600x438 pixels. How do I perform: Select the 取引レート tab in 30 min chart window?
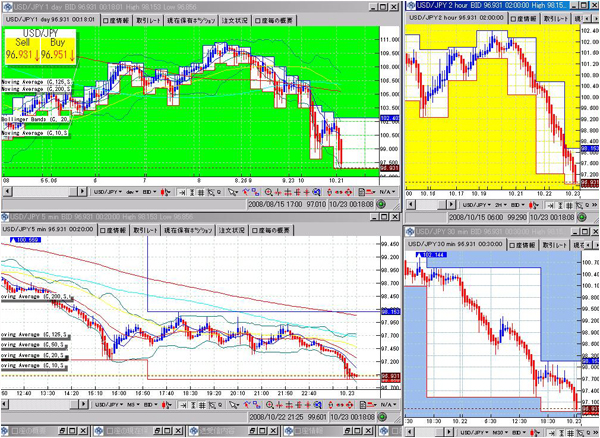tap(554, 245)
